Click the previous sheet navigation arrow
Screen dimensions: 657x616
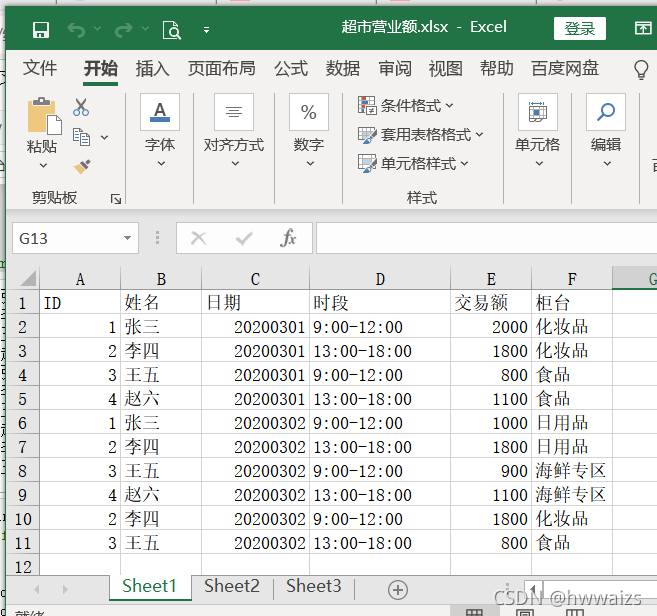[37, 589]
